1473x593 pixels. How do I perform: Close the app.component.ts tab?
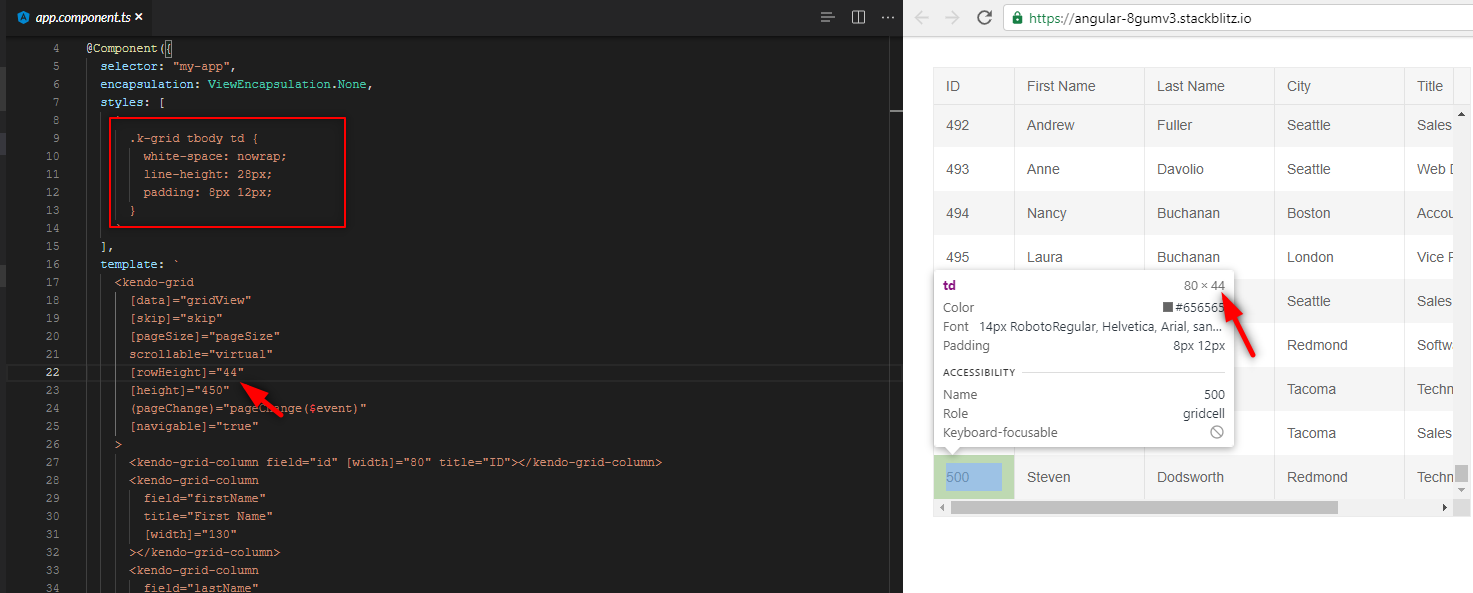point(139,17)
